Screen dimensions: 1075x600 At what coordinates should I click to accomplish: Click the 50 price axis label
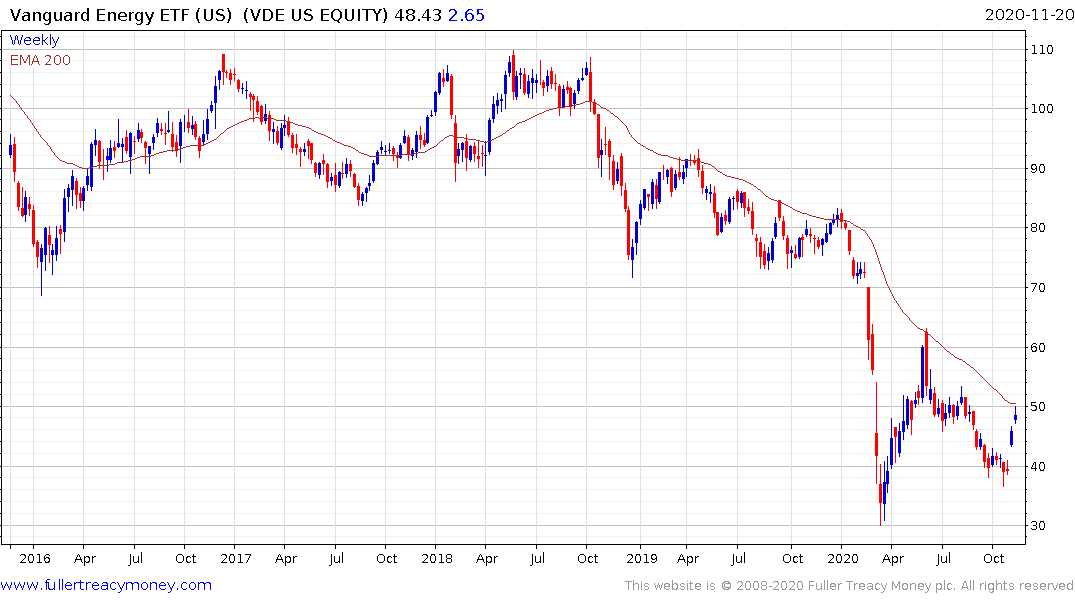pyautogui.click(x=1038, y=407)
